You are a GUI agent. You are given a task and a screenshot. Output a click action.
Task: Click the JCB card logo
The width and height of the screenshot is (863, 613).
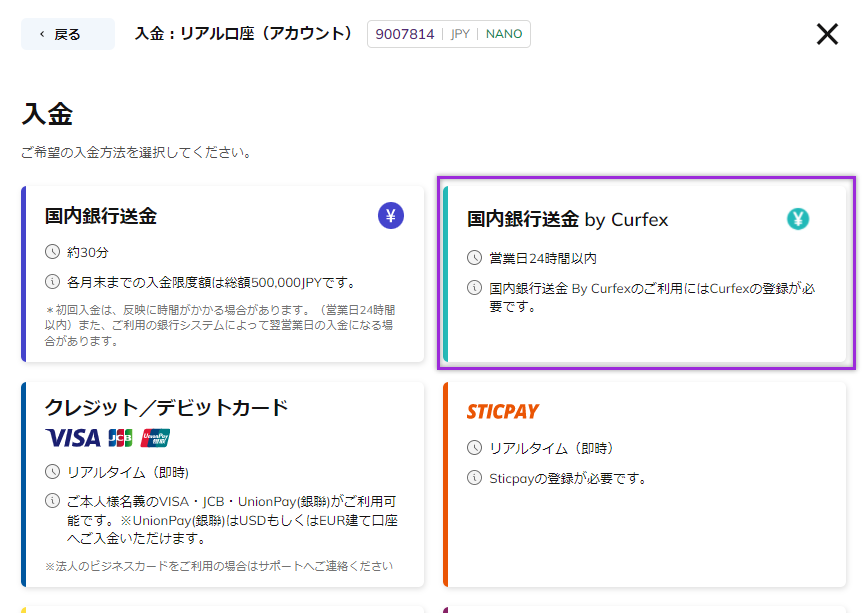point(121,438)
